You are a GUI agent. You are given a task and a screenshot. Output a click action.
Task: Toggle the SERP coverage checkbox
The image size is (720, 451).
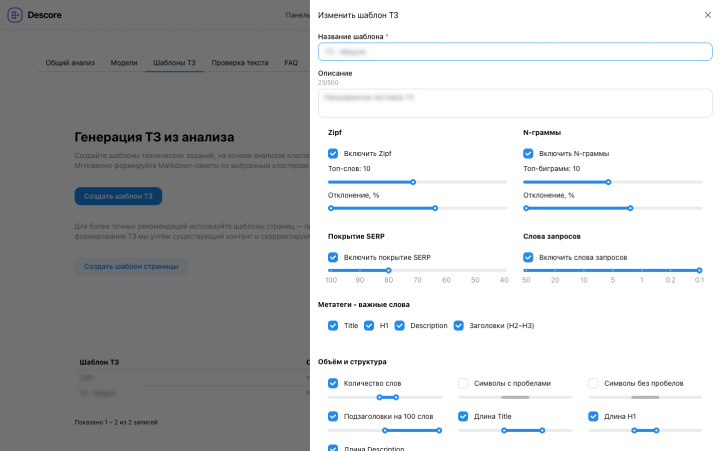click(x=333, y=257)
